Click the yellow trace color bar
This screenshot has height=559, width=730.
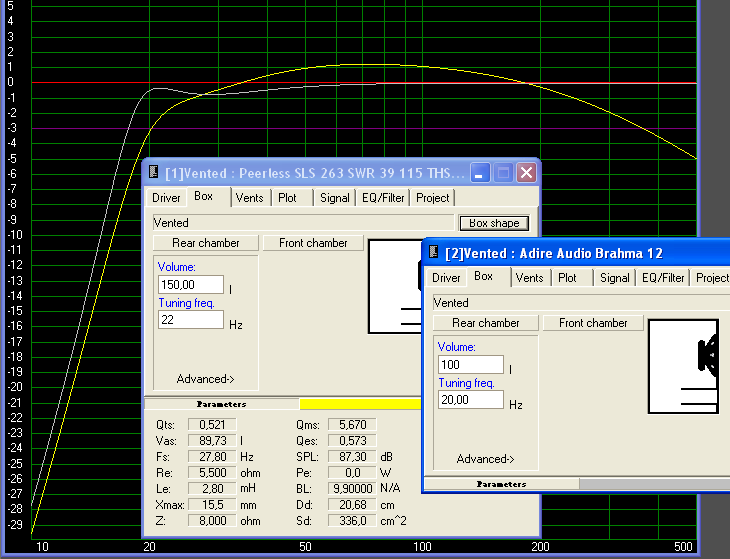click(360, 404)
